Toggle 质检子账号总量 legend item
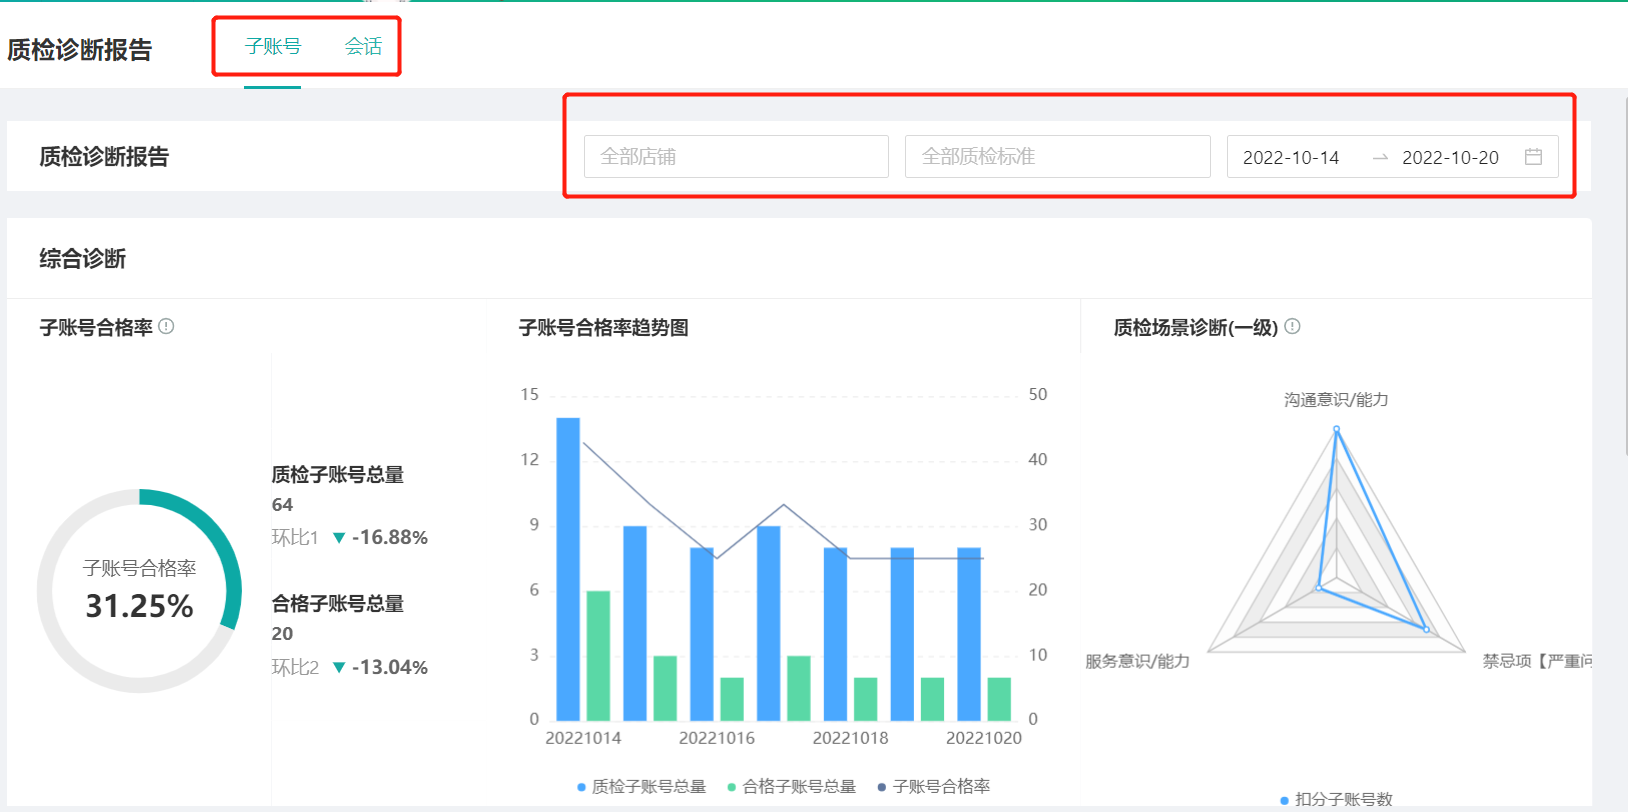Image resolution: width=1628 pixels, height=812 pixels. [x=641, y=787]
